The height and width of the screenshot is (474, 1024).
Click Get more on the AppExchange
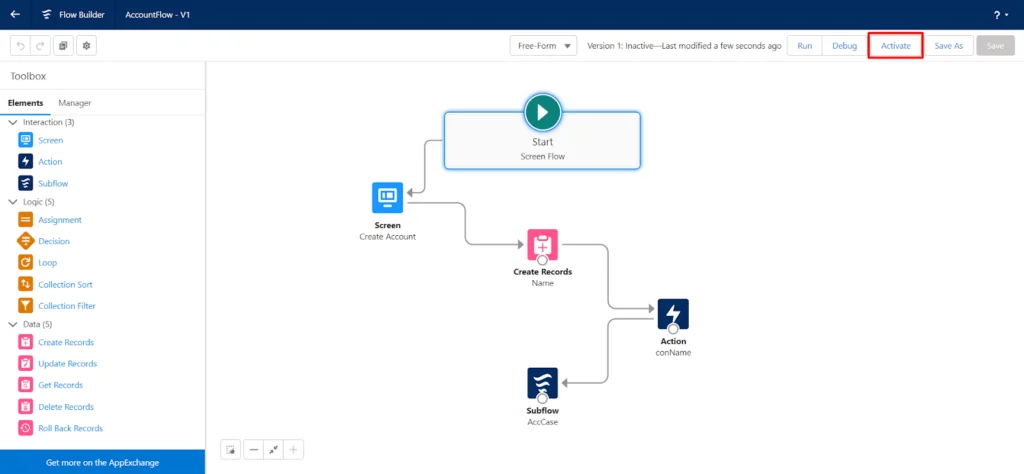tap(103, 462)
